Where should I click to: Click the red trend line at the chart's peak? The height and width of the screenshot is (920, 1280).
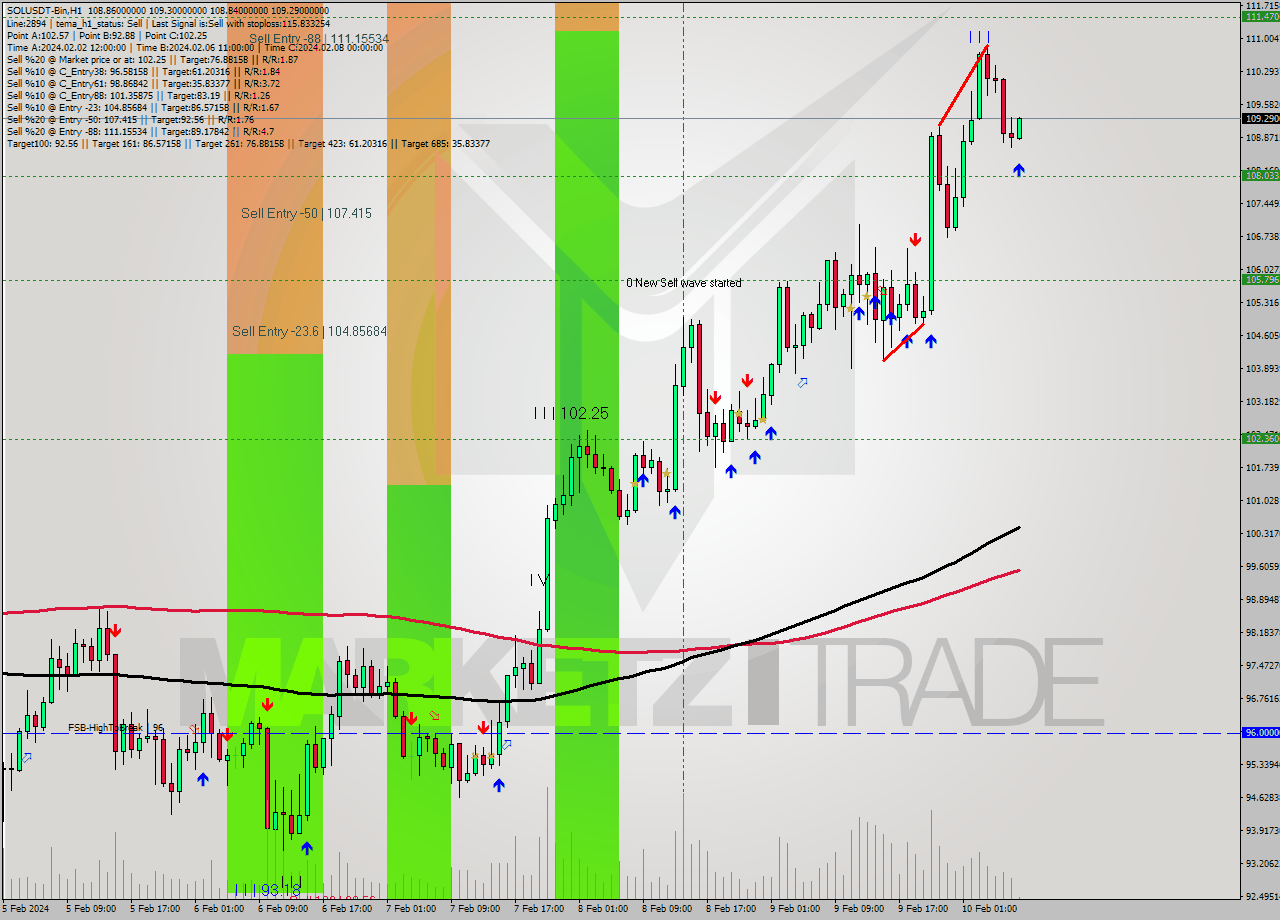click(x=963, y=86)
